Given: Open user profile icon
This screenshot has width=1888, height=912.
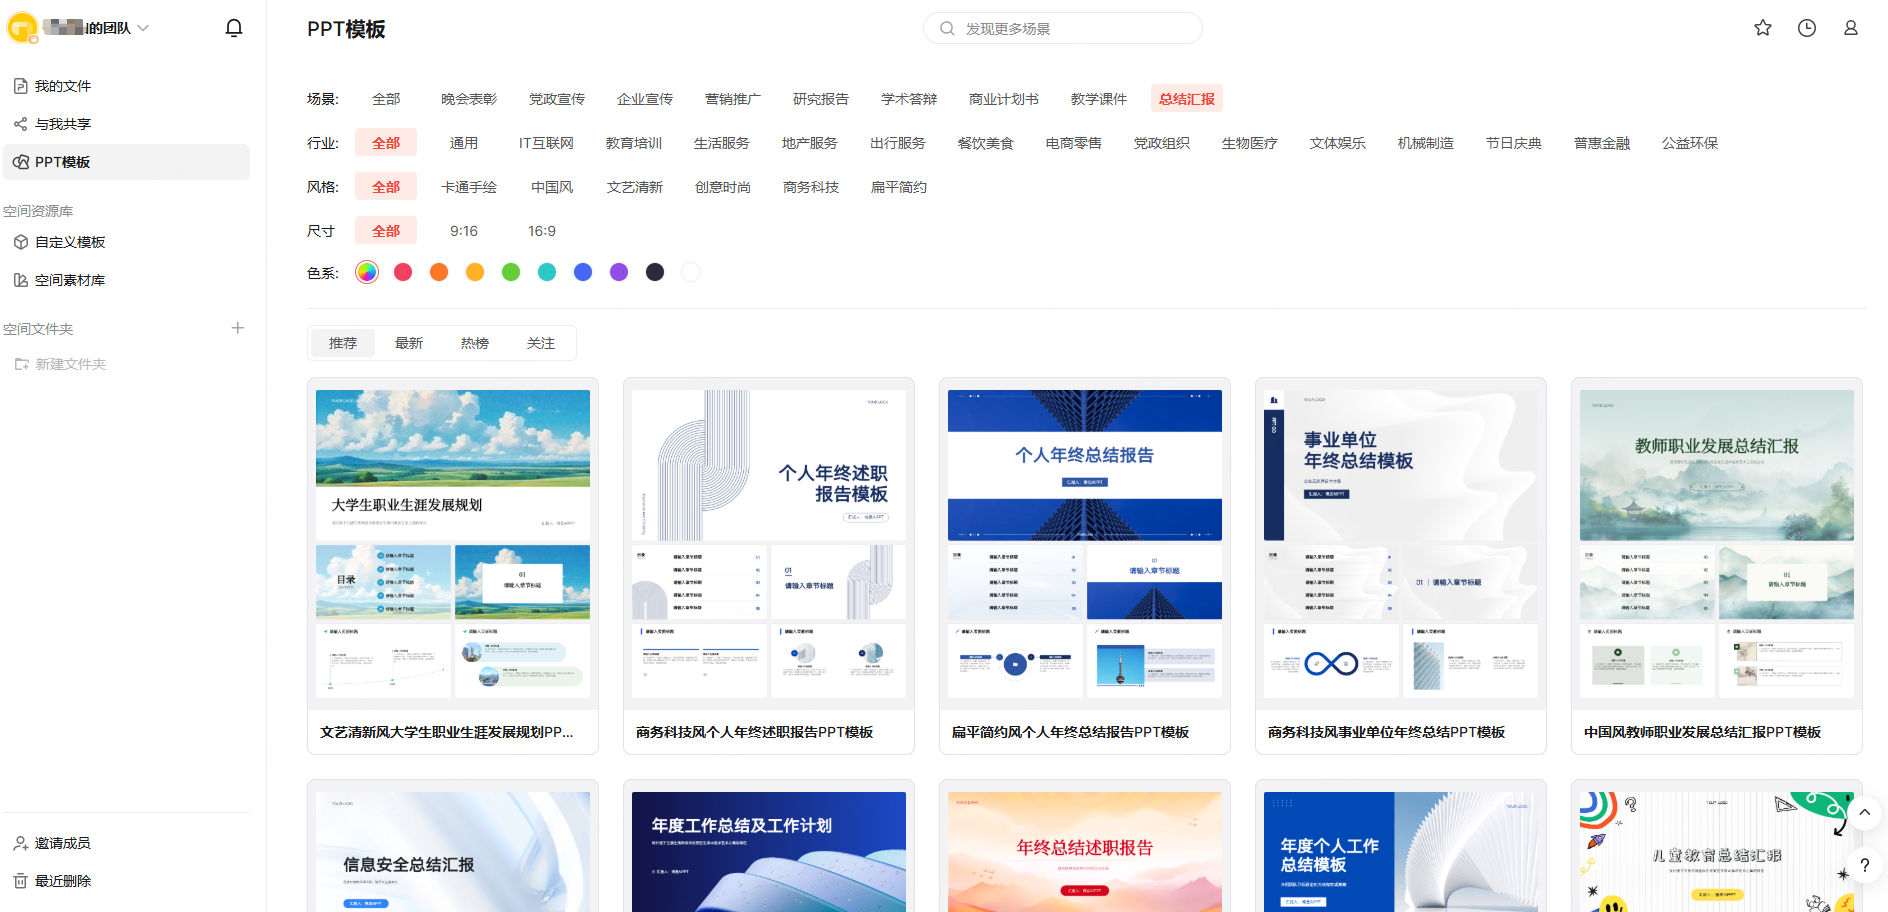Looking at the screenshot, I should 1851,28.
